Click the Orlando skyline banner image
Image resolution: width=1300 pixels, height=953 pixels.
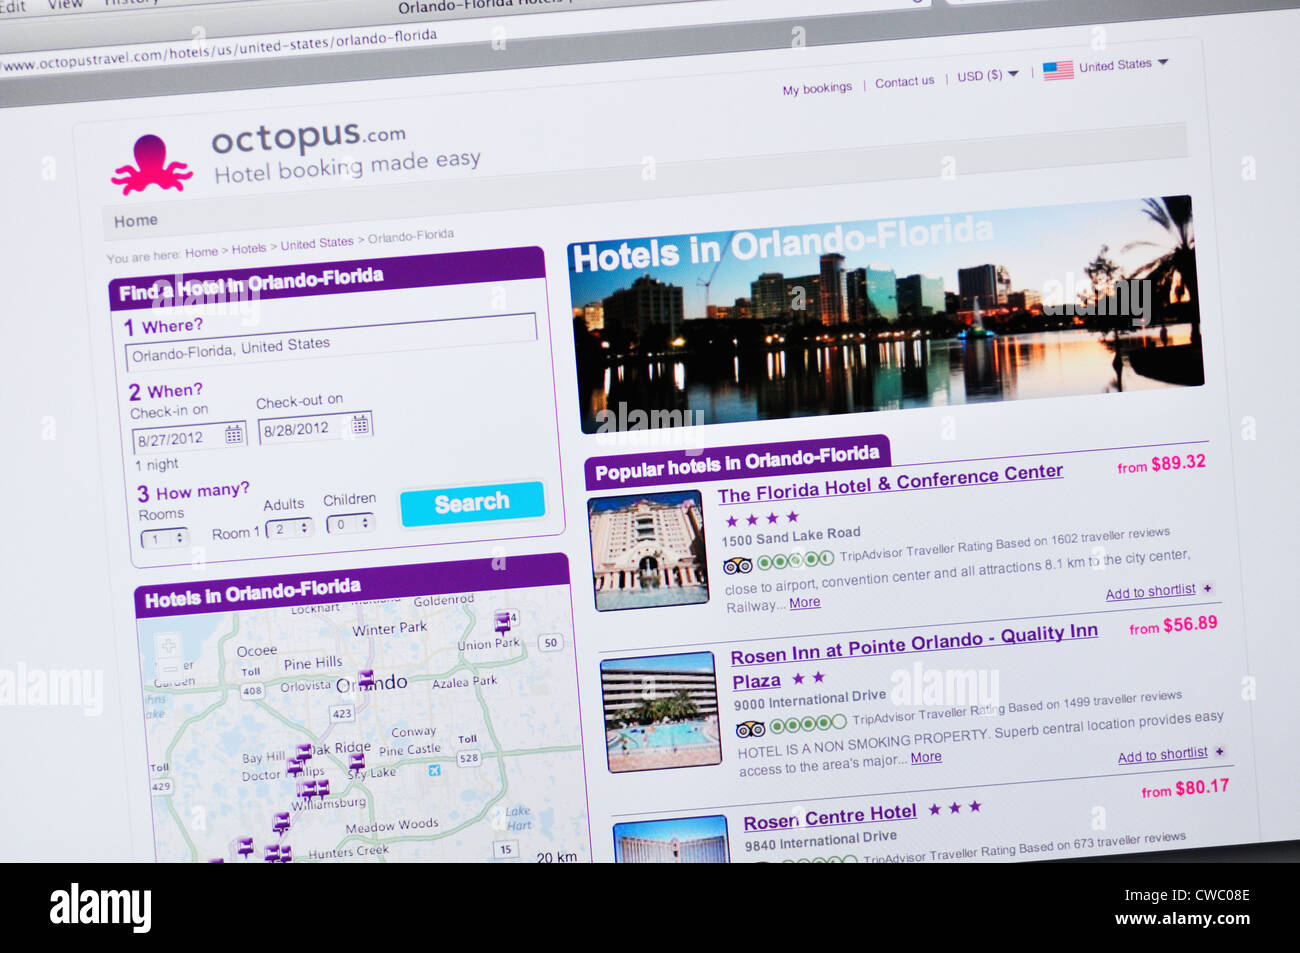885,315
